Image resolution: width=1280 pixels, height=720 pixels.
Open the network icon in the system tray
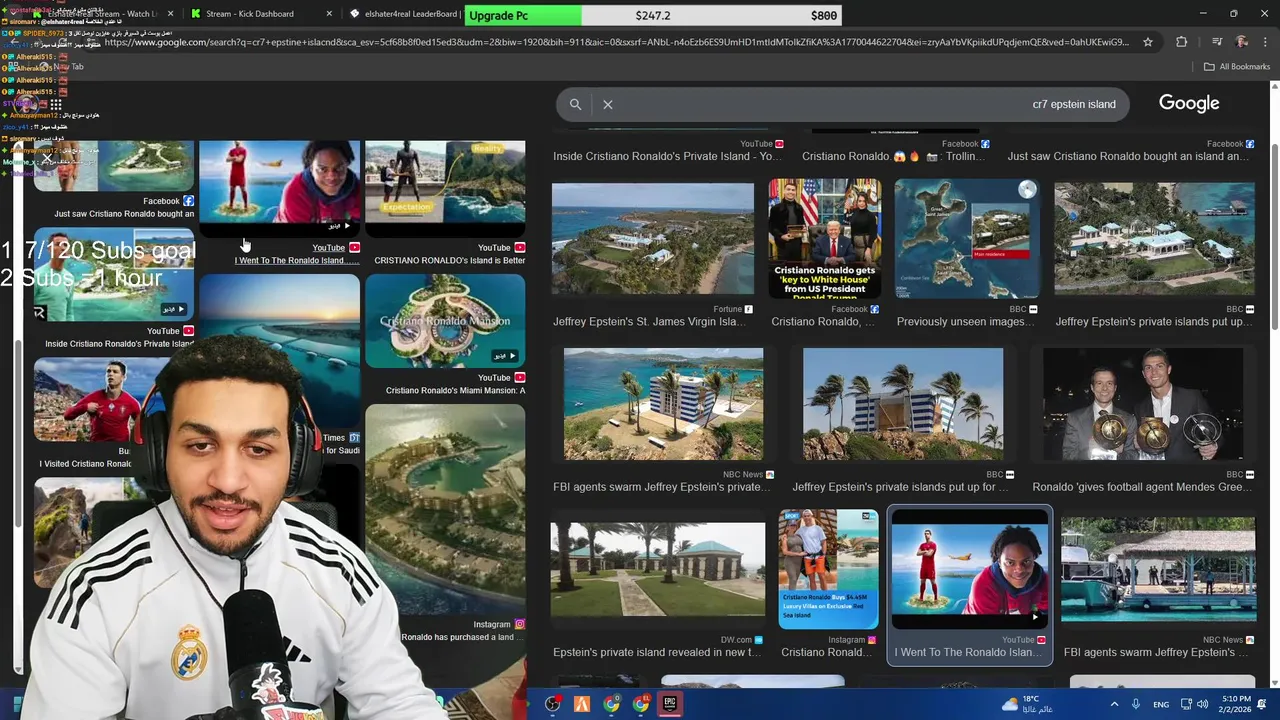1186,704
